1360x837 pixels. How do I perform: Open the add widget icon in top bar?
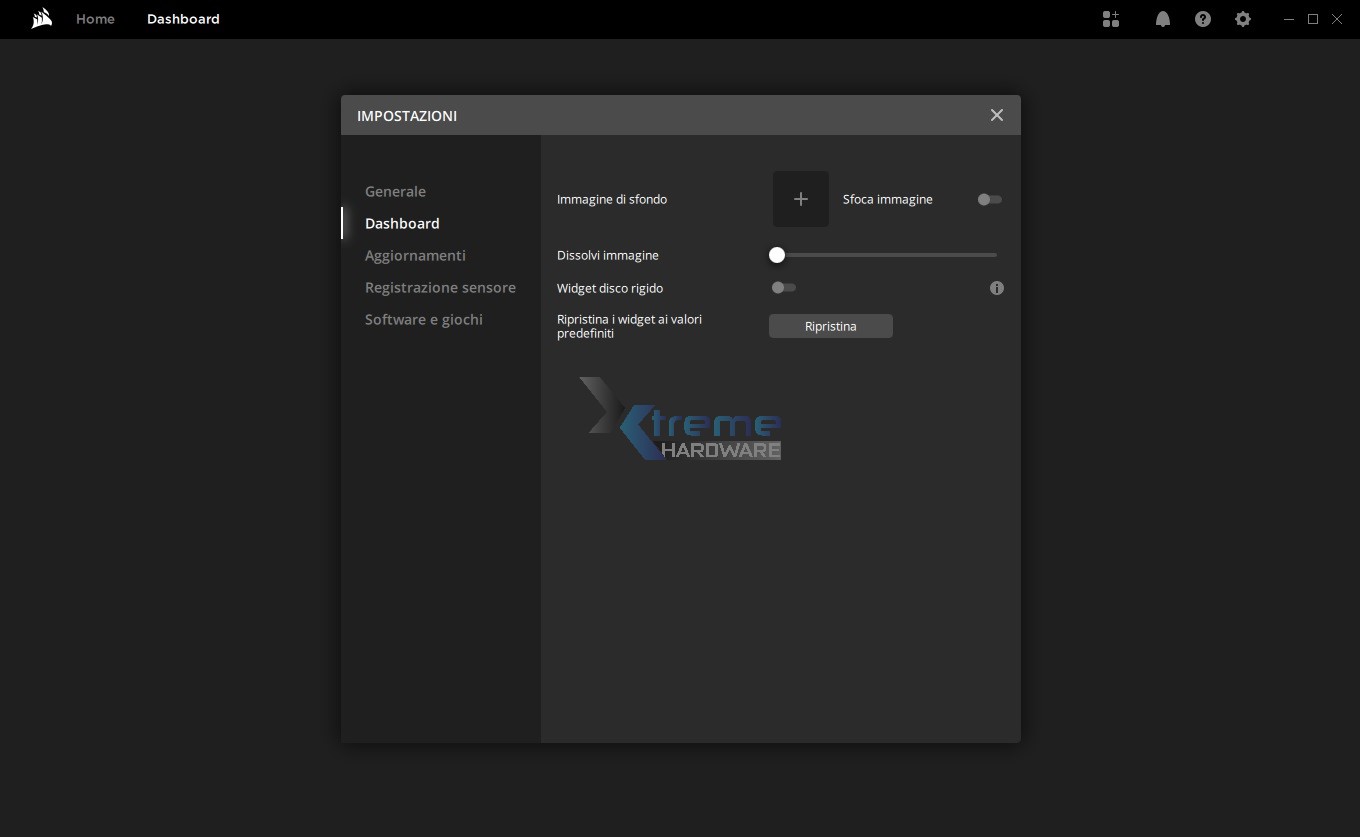click(x=1111, y=19)
